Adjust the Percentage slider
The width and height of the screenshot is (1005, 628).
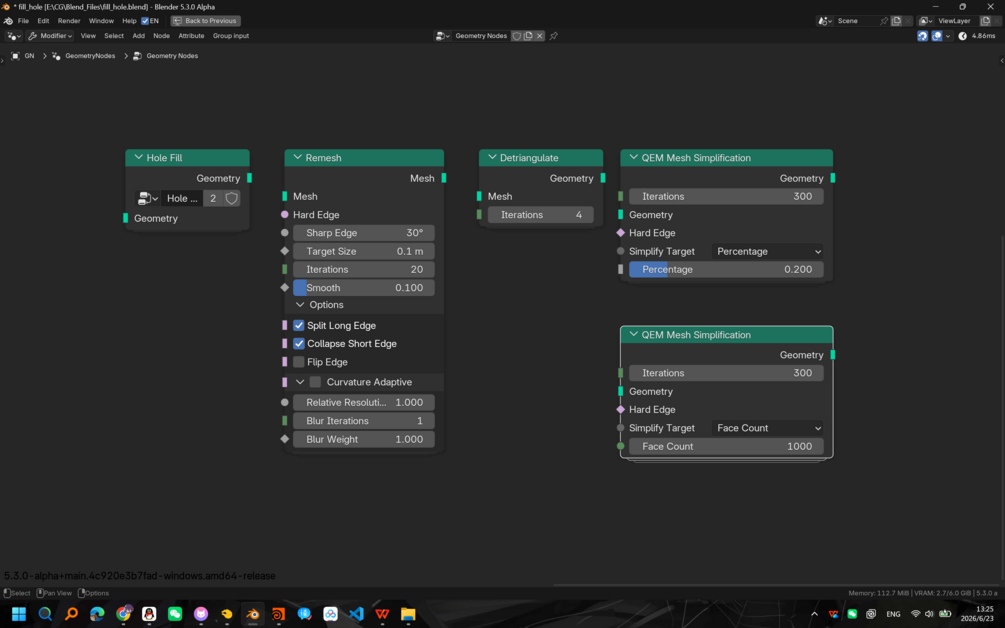[x=726, y=269]
